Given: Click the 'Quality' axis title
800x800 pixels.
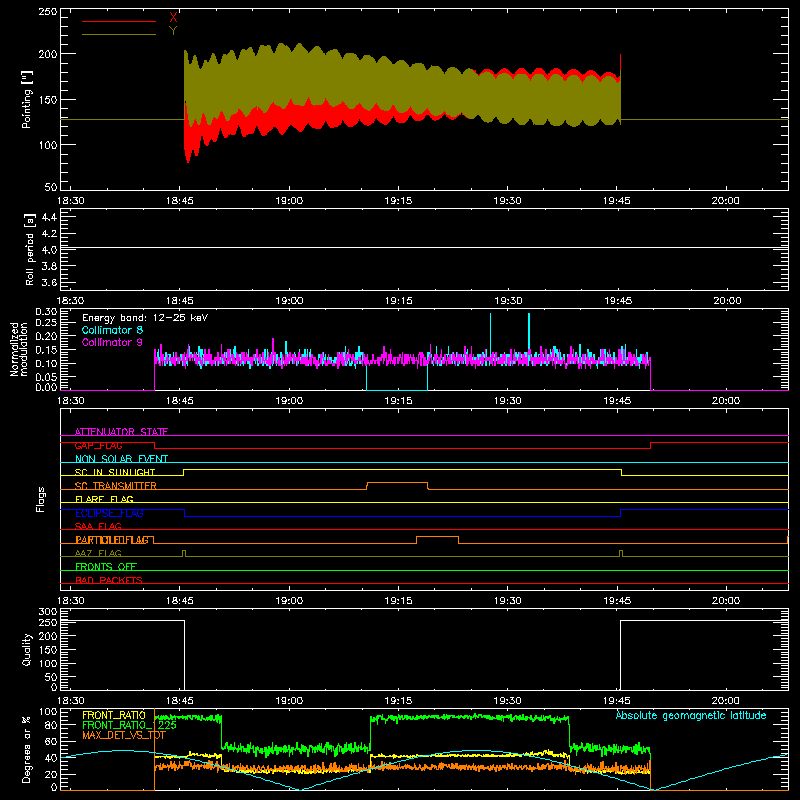Looking at the screenshot, I should [27, 649].
